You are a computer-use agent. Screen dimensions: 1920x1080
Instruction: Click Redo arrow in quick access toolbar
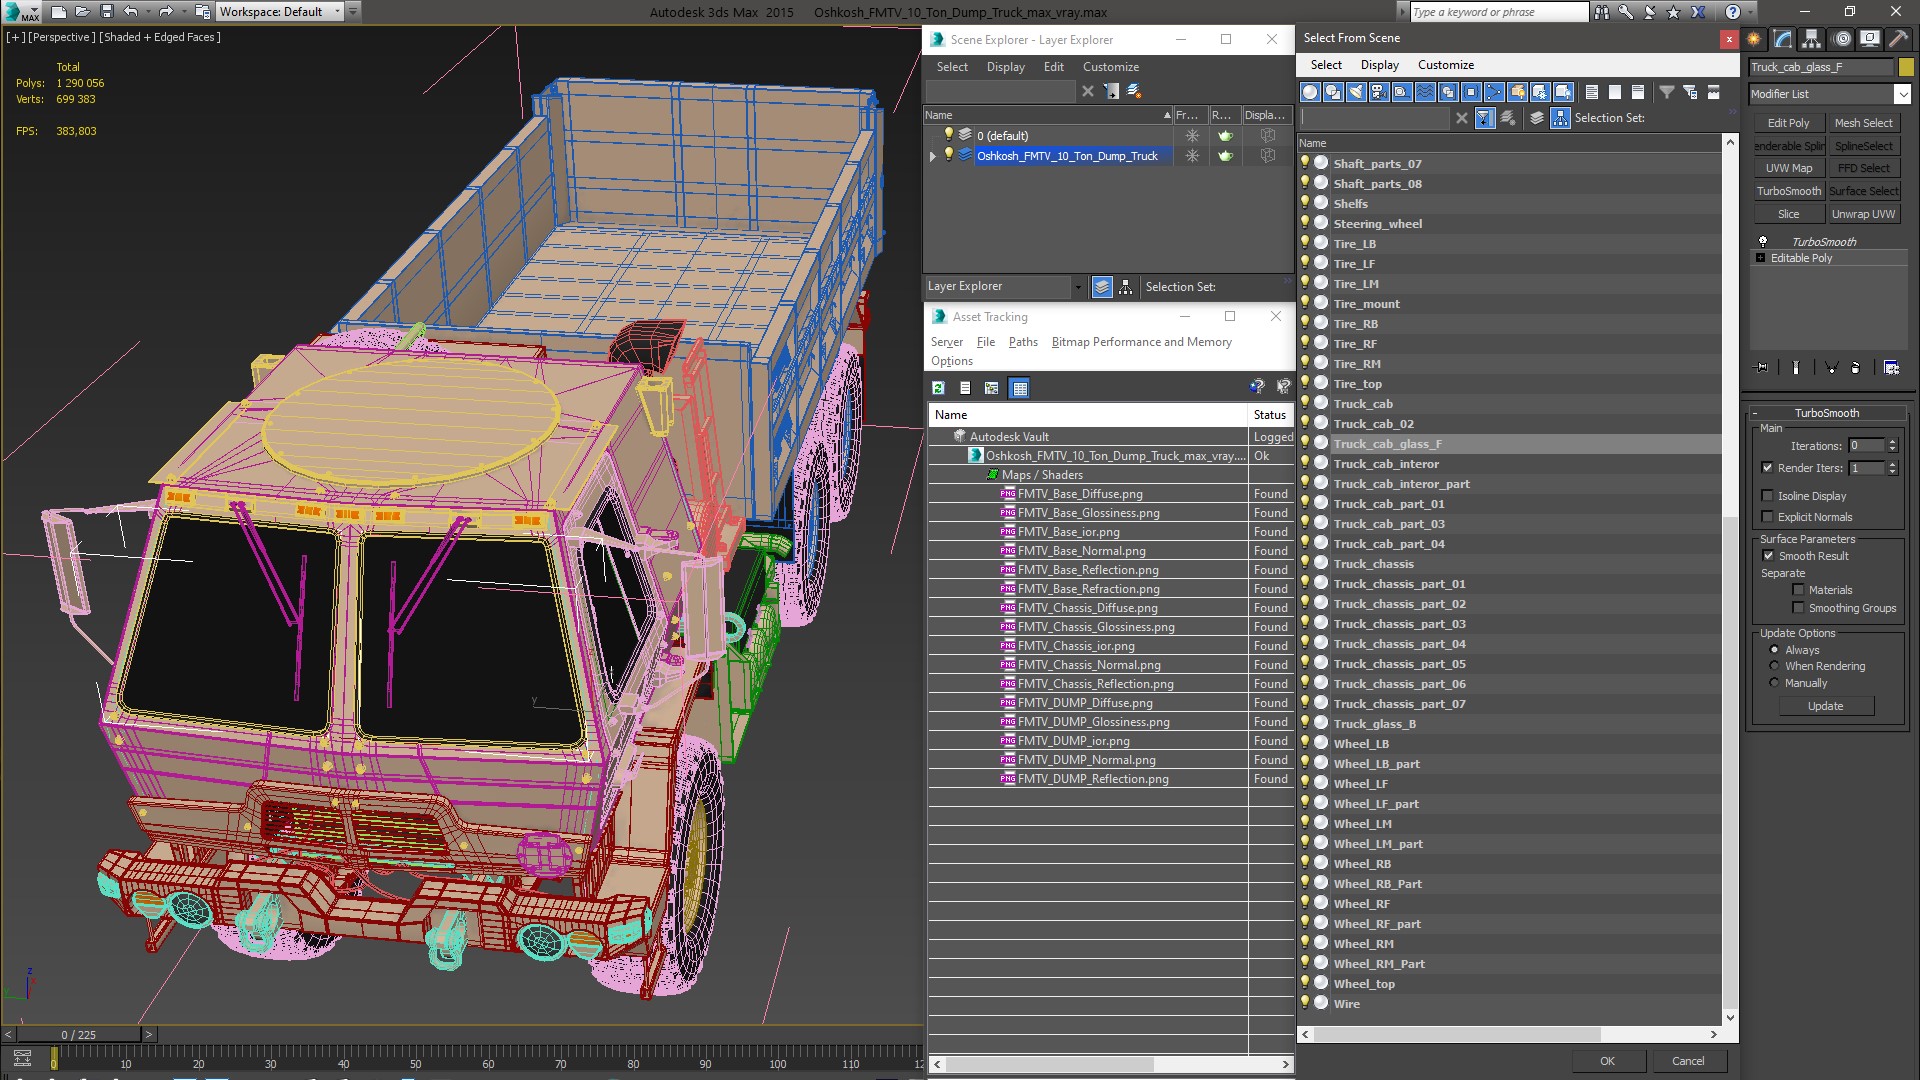(166, 12)
